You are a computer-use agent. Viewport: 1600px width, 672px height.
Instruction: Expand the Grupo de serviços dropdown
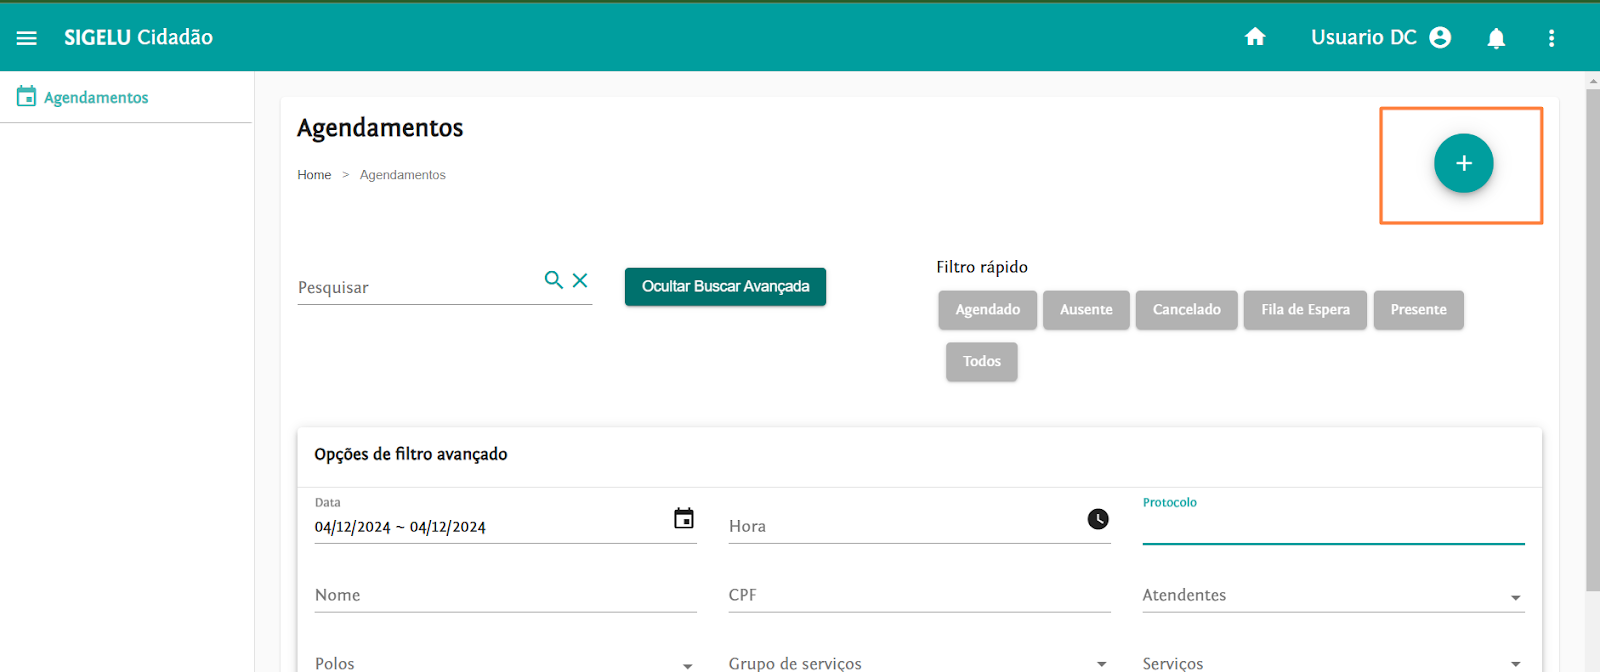pyautogui.click(x=1101, y=664)
